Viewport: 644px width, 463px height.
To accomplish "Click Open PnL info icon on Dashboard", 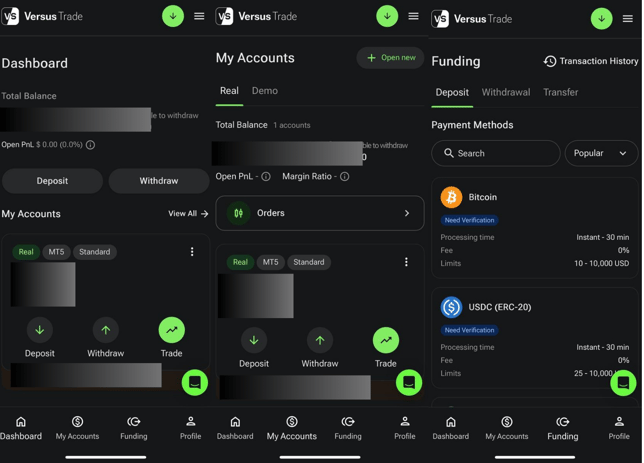I will pyautogui.click(x=90, y=145).
